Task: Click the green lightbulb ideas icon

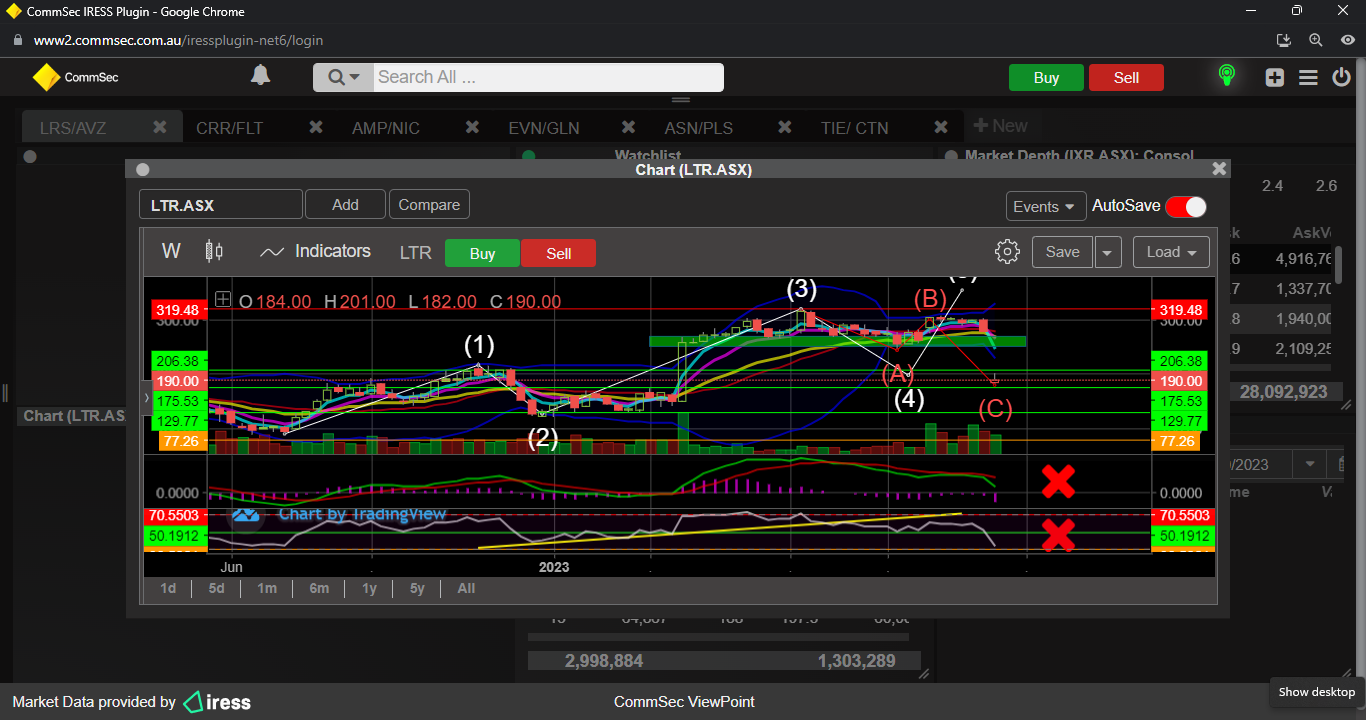Action: pos(1227,76)
